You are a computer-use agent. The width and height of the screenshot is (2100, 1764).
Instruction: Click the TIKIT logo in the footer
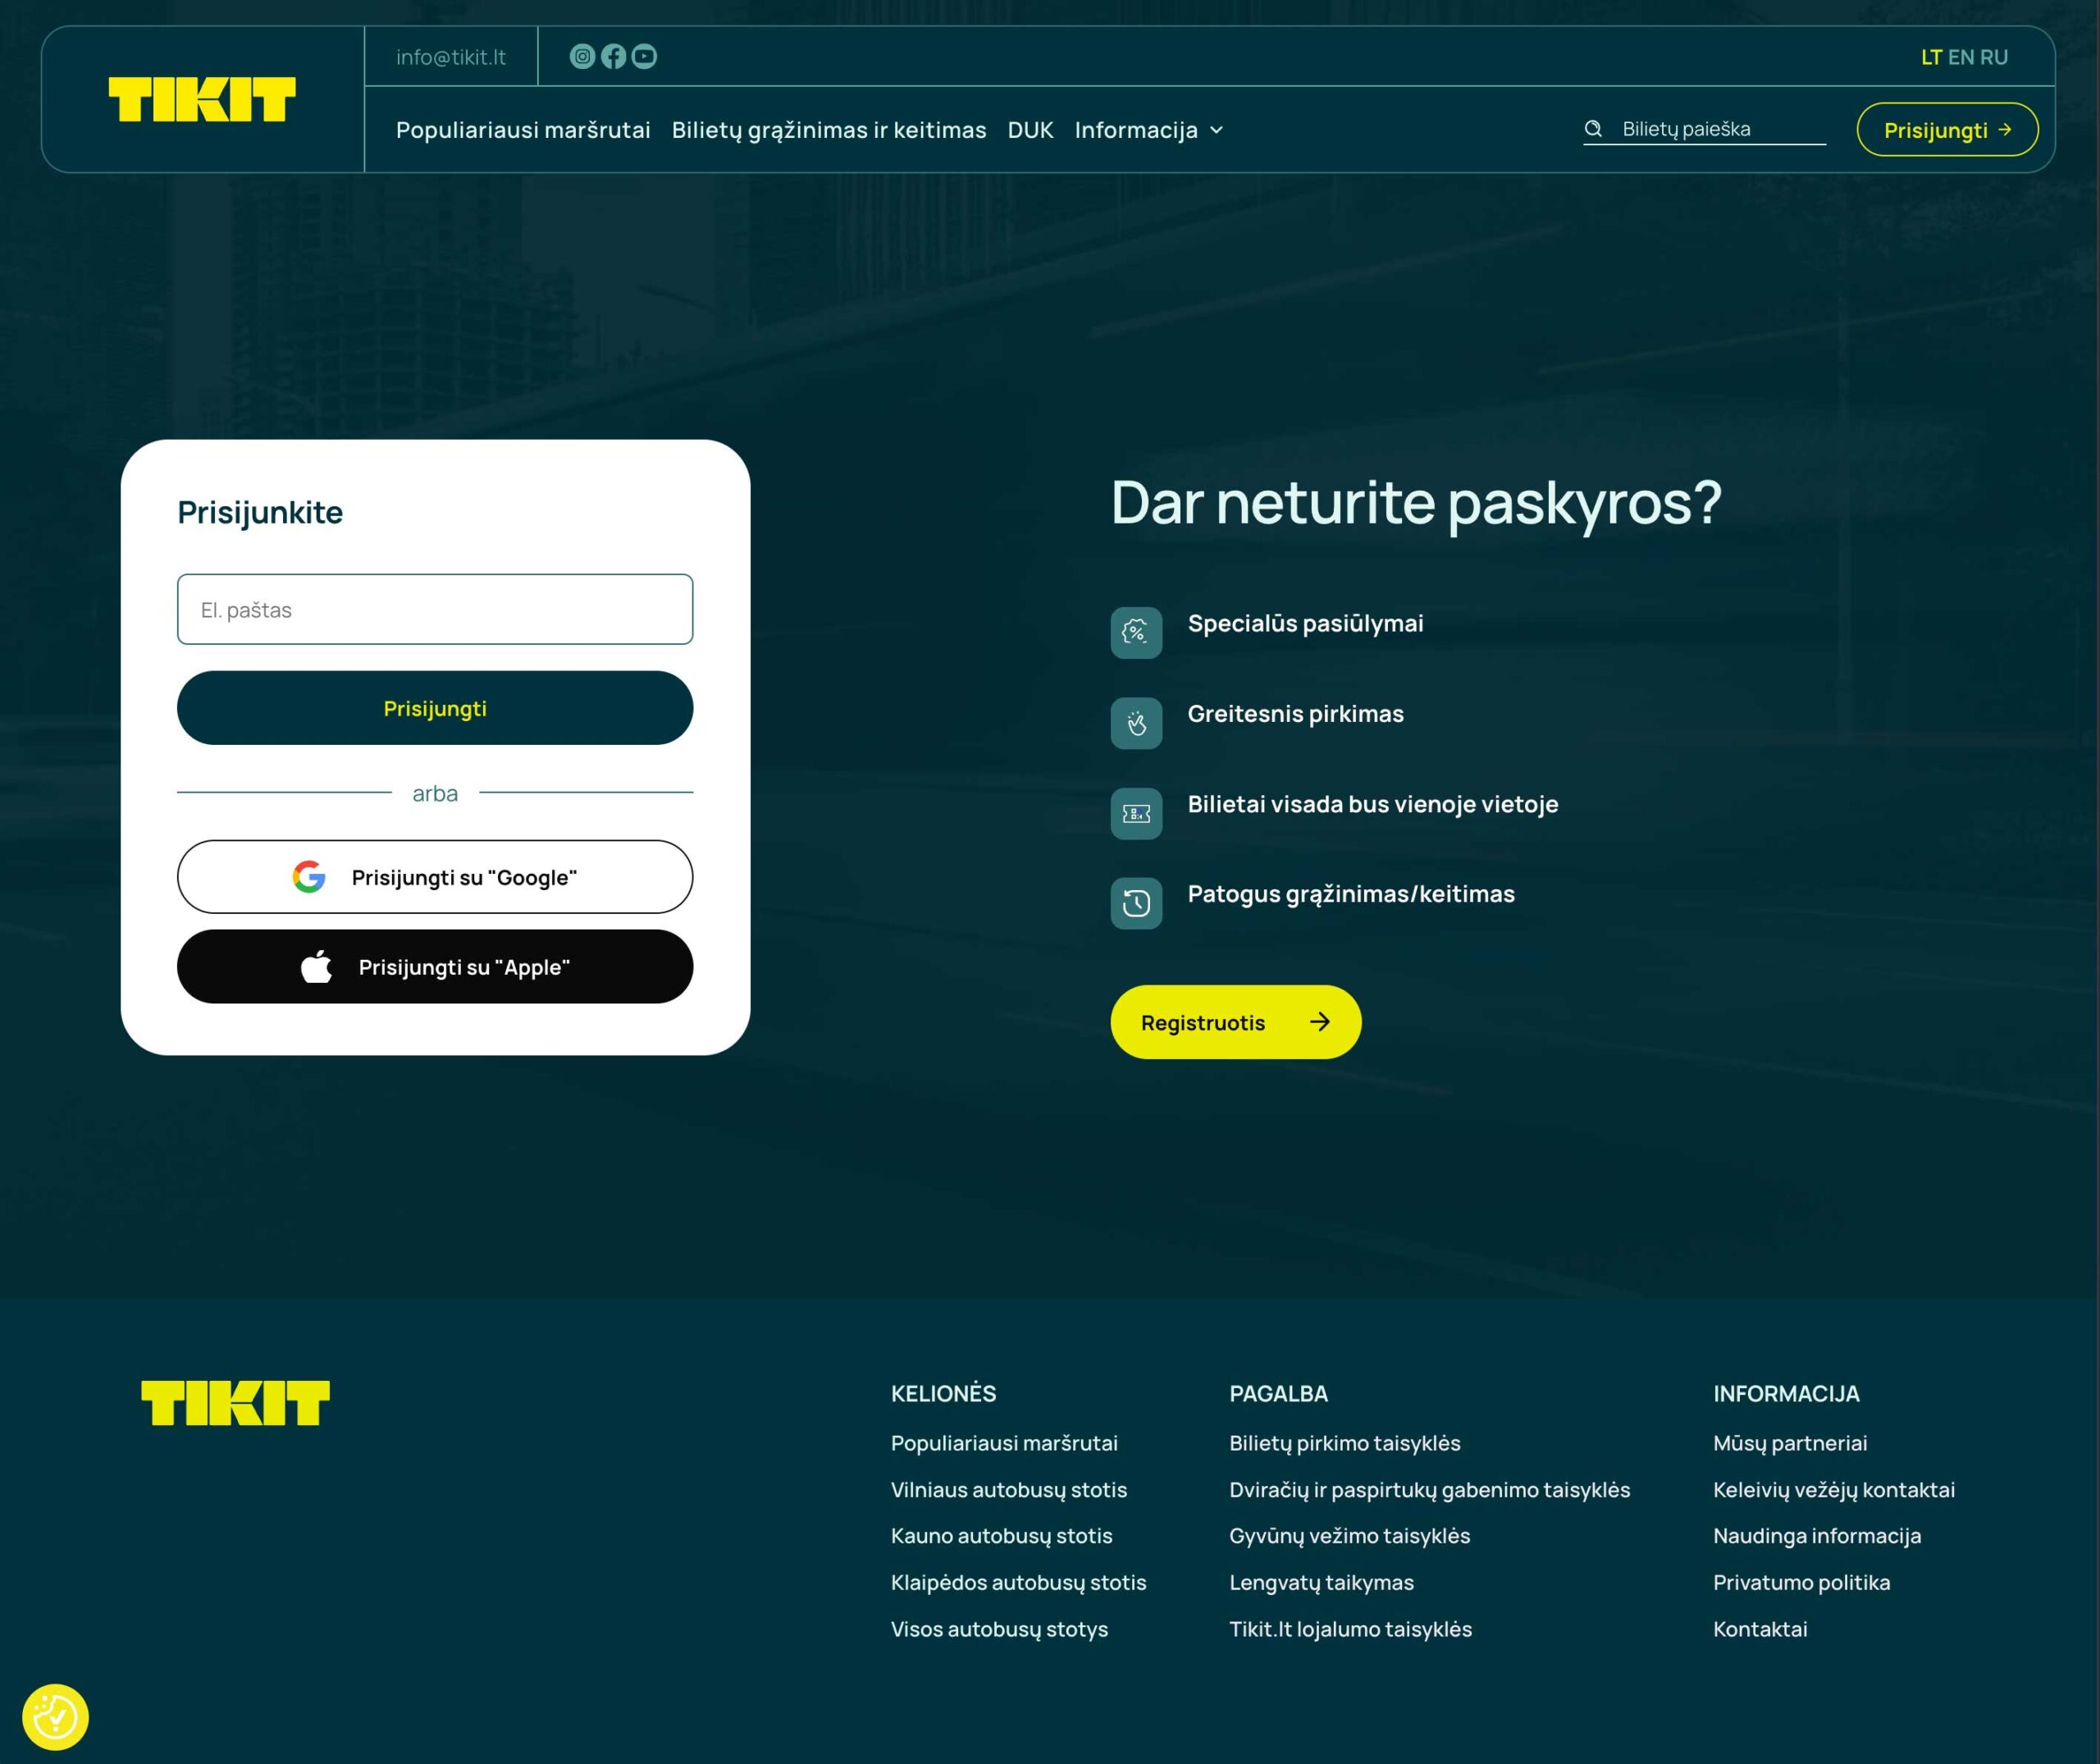[x=235, y=1402]
